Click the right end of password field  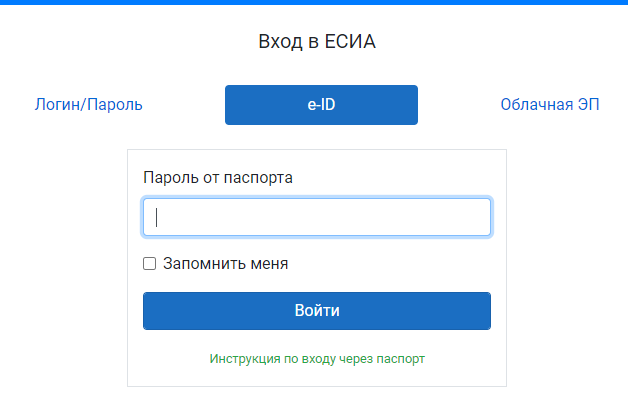(477, 217)
